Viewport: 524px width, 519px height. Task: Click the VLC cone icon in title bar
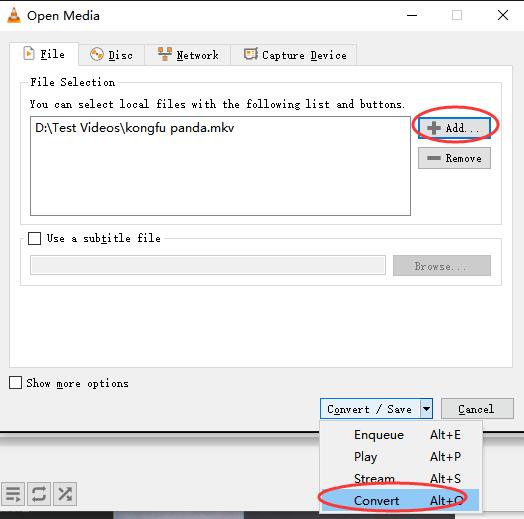click(14, 15)
